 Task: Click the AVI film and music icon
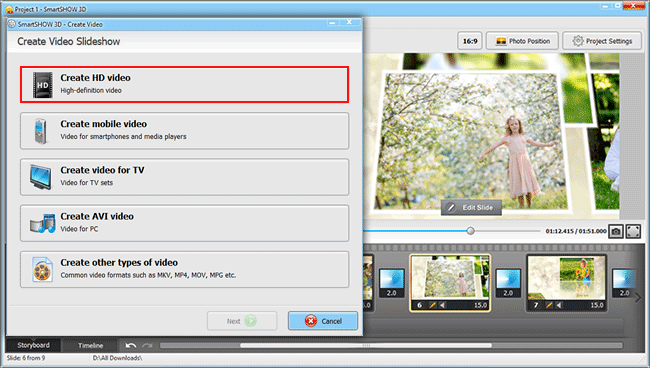[x=42, y=223]
